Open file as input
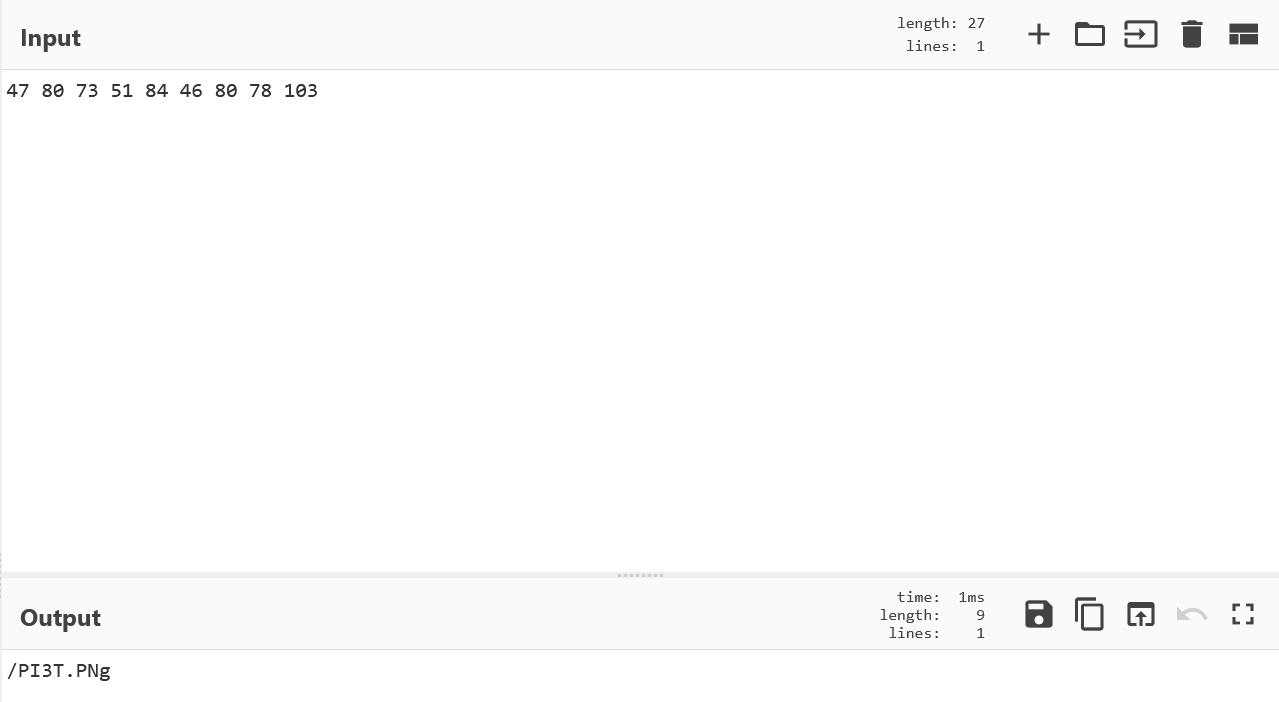 pyautogui.click(x=1141, y=35)
